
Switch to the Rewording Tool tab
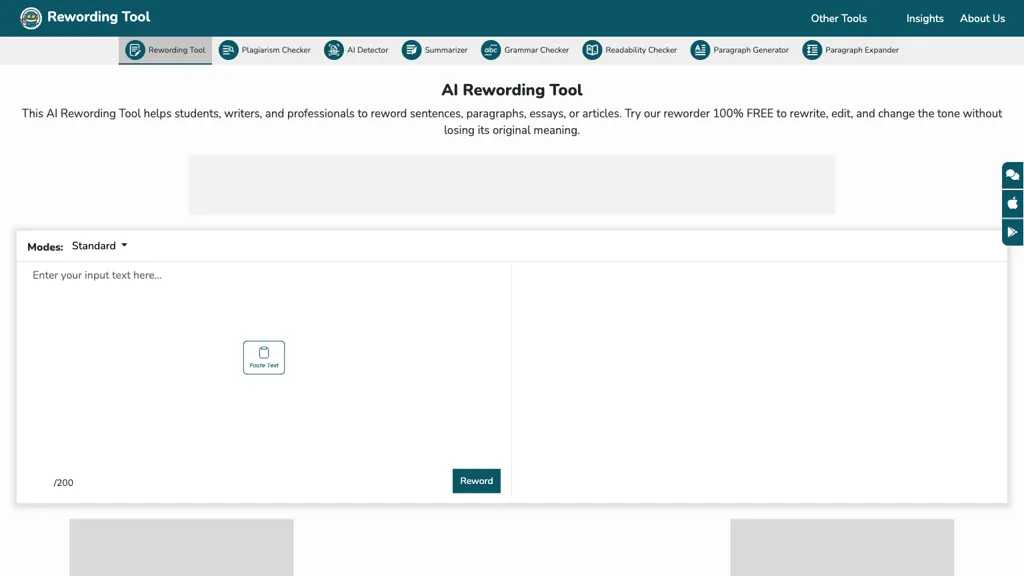165,49
